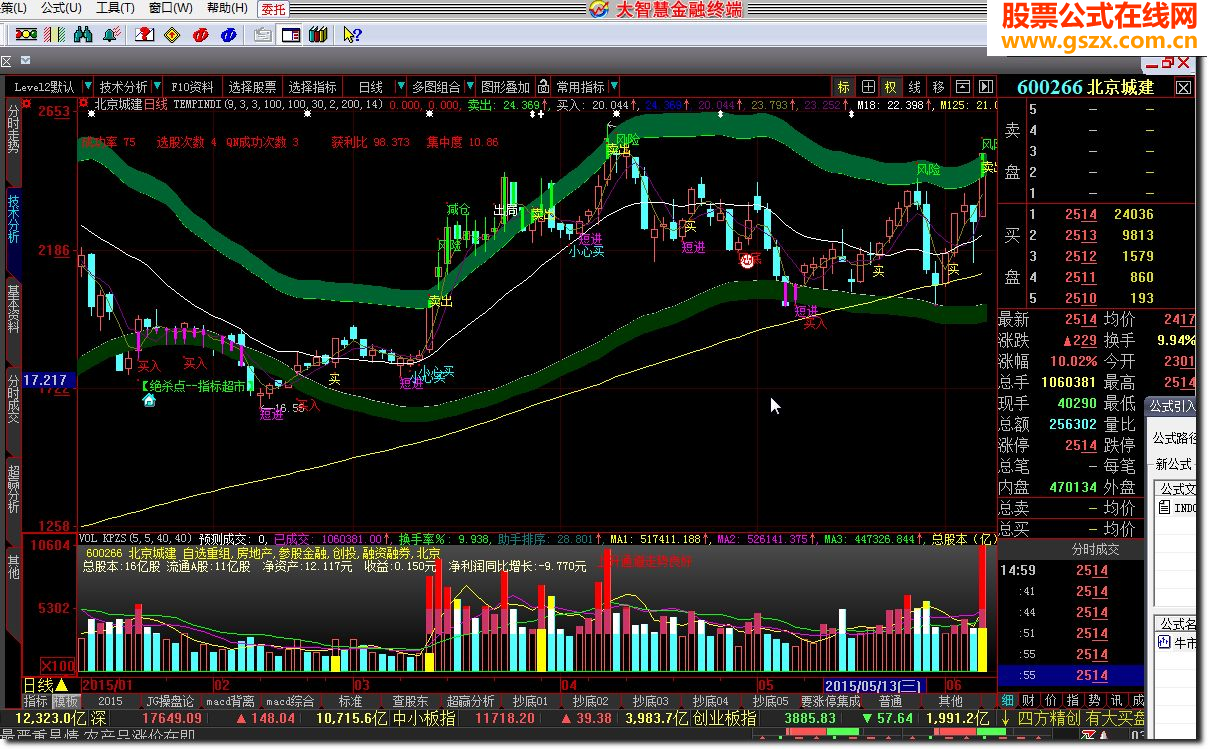
Task: Expand the Level2默认 dropdown arrow
Action: point(88,87)
